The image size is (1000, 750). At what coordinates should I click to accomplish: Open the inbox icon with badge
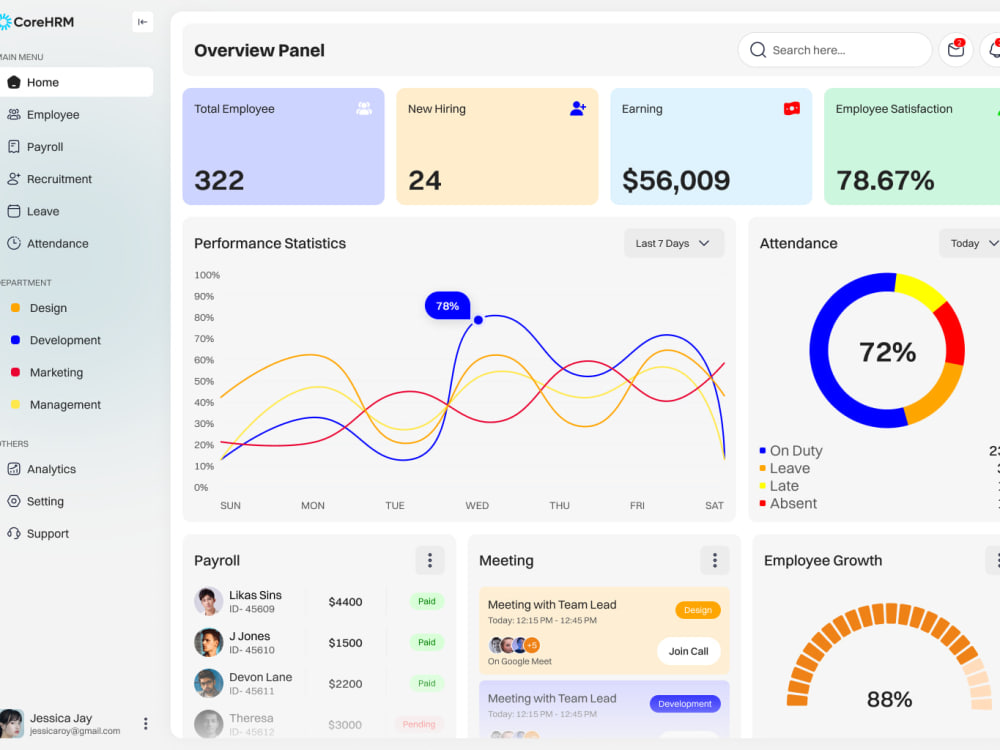click(x=955, y=50)
